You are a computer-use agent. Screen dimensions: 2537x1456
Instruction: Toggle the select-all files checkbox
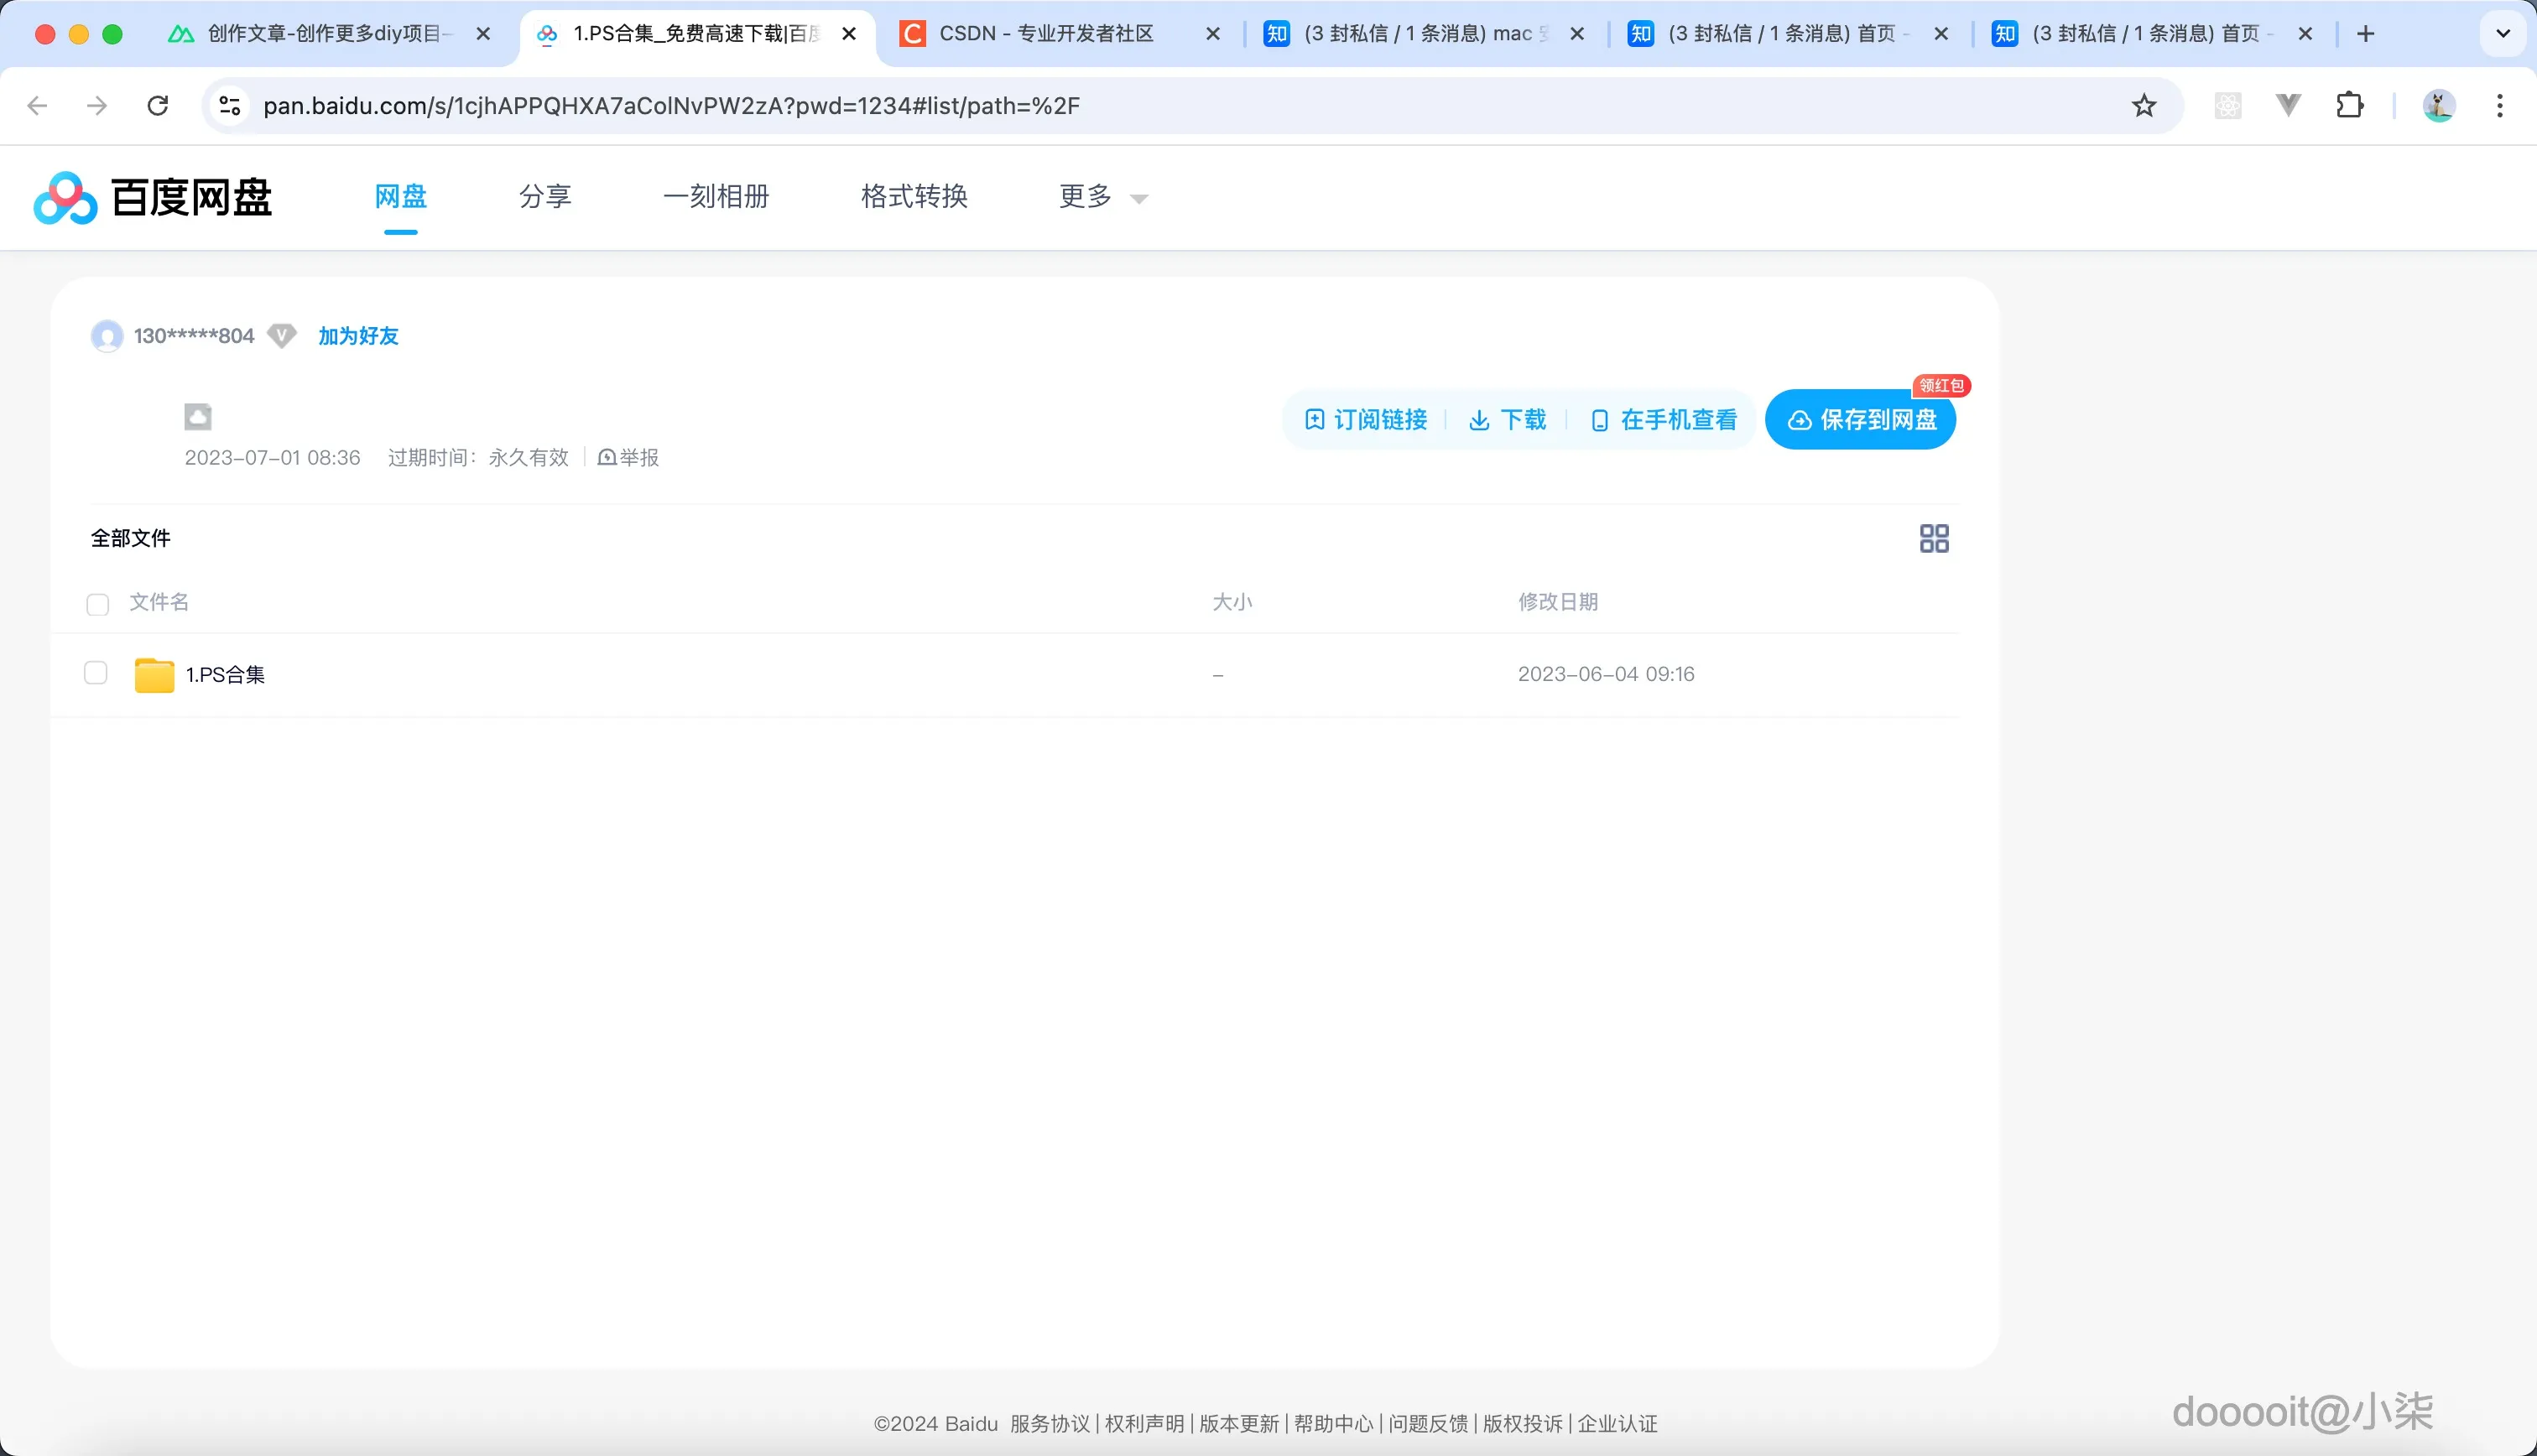coord(96,604)
